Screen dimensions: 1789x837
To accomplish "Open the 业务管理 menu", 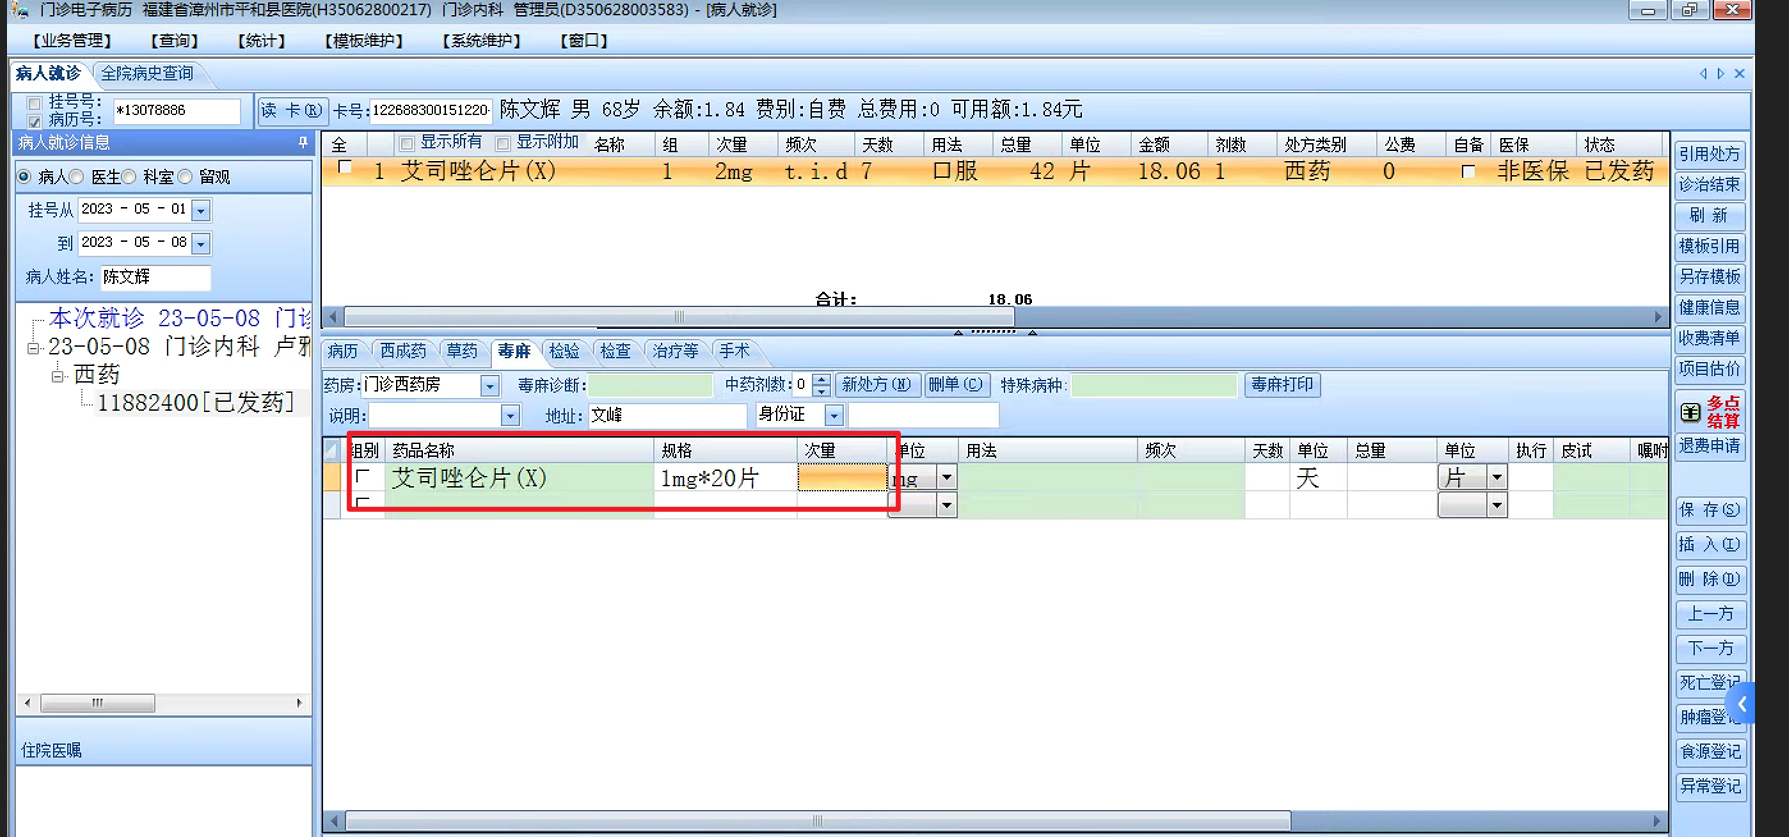I will click(x=72, y=41).
